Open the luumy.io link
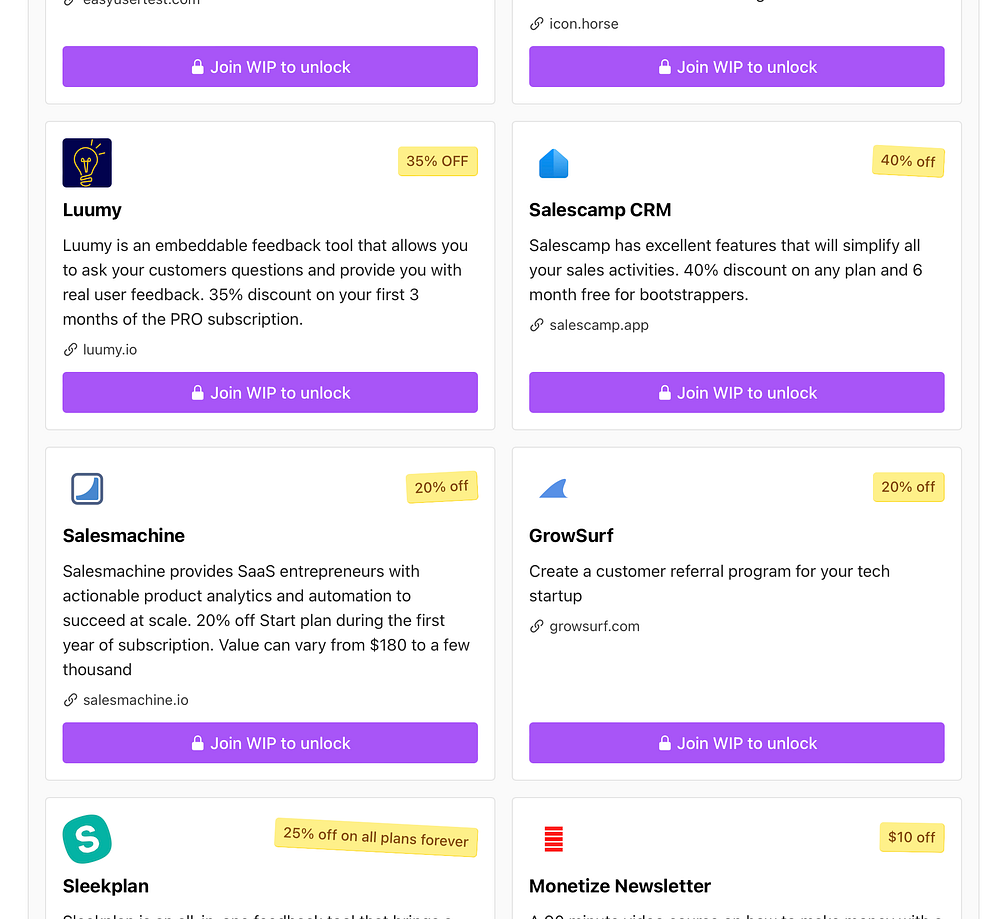Image resolution: width=1000 pixels, height=919 pixels. pyautogui.click(x=110, y=350)
